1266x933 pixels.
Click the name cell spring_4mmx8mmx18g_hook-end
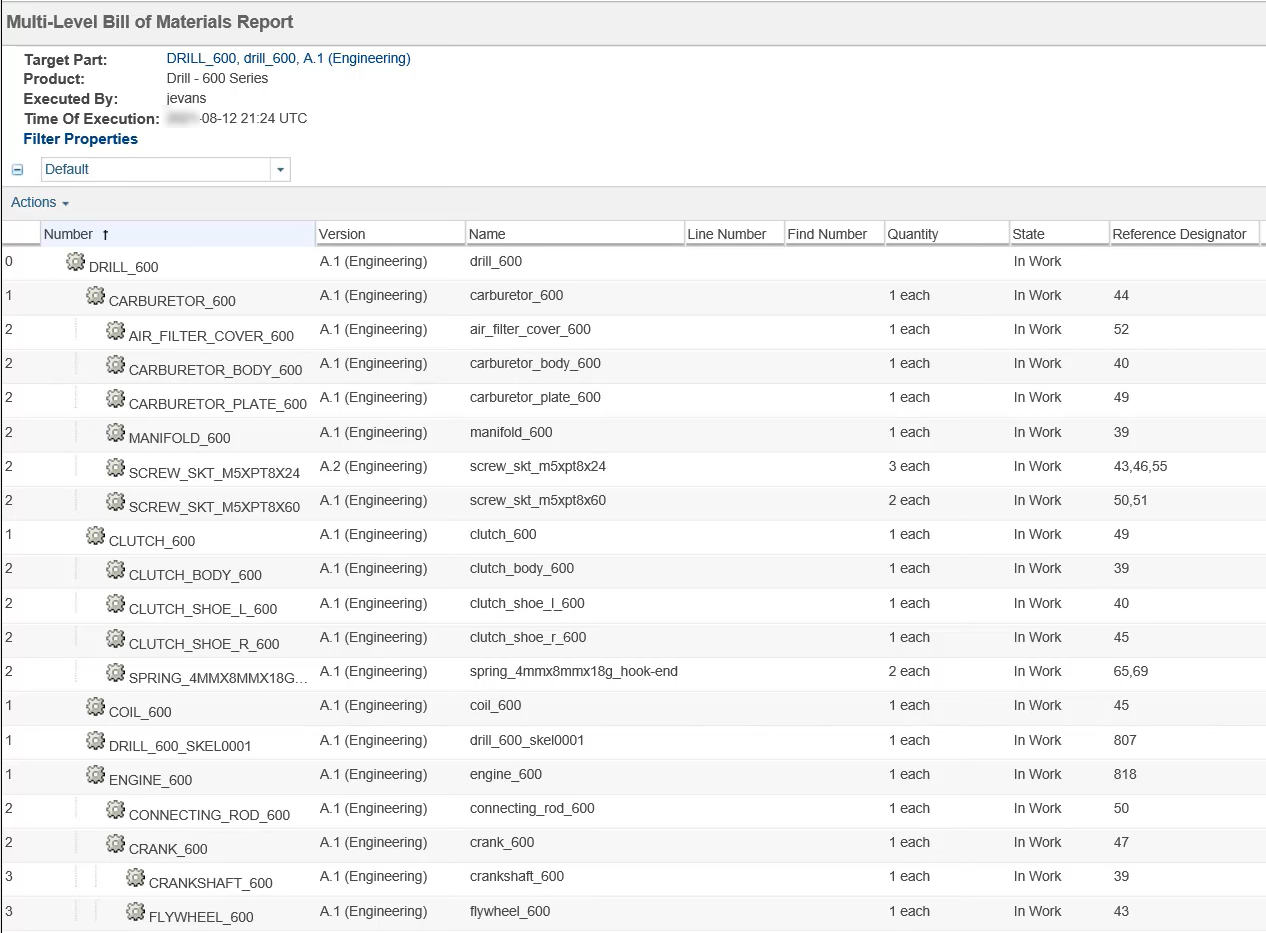coord(574,671)
